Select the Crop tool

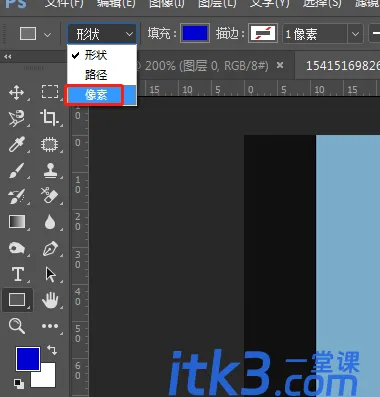(49, 118)
